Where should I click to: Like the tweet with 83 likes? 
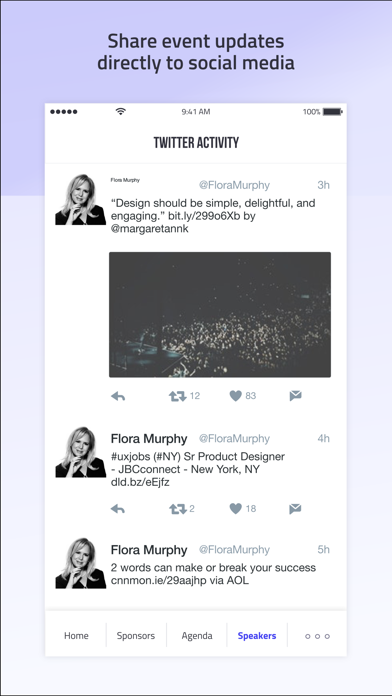(x=235, y=396)
